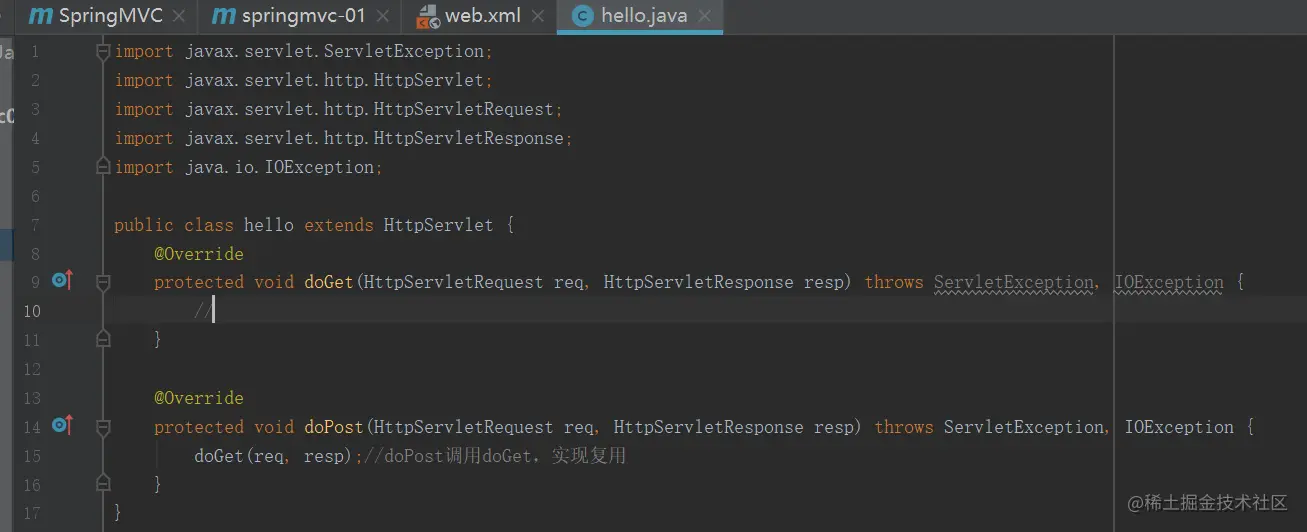The image size is (1307, 532).
Task: Click the doGet(req, resp) call on line 15
Action: pyautogui.click(x=274, y=456)
